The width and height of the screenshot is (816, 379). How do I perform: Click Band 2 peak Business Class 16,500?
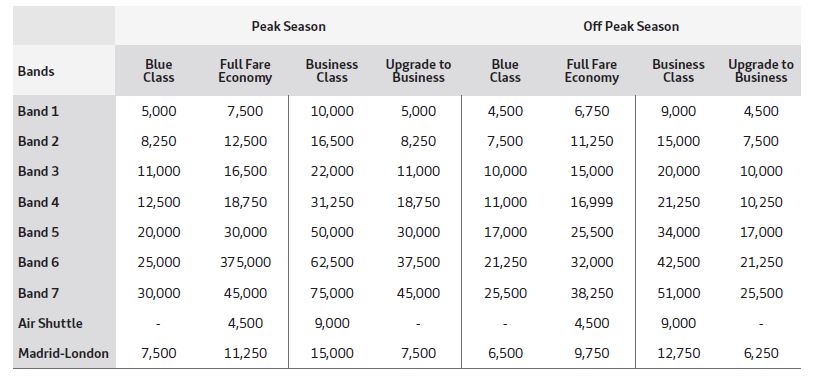pyautogui.click(x=332, y=142)
